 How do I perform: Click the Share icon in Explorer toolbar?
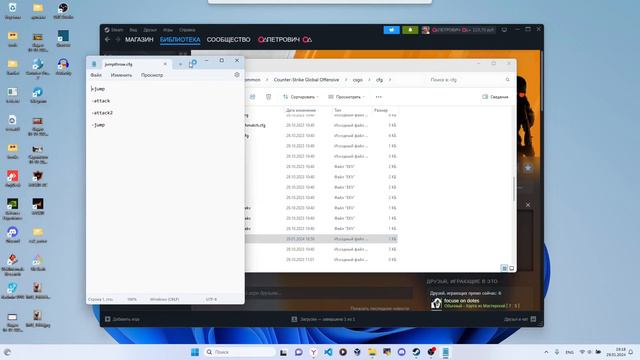pyautogui.click(x=252, y=97)
